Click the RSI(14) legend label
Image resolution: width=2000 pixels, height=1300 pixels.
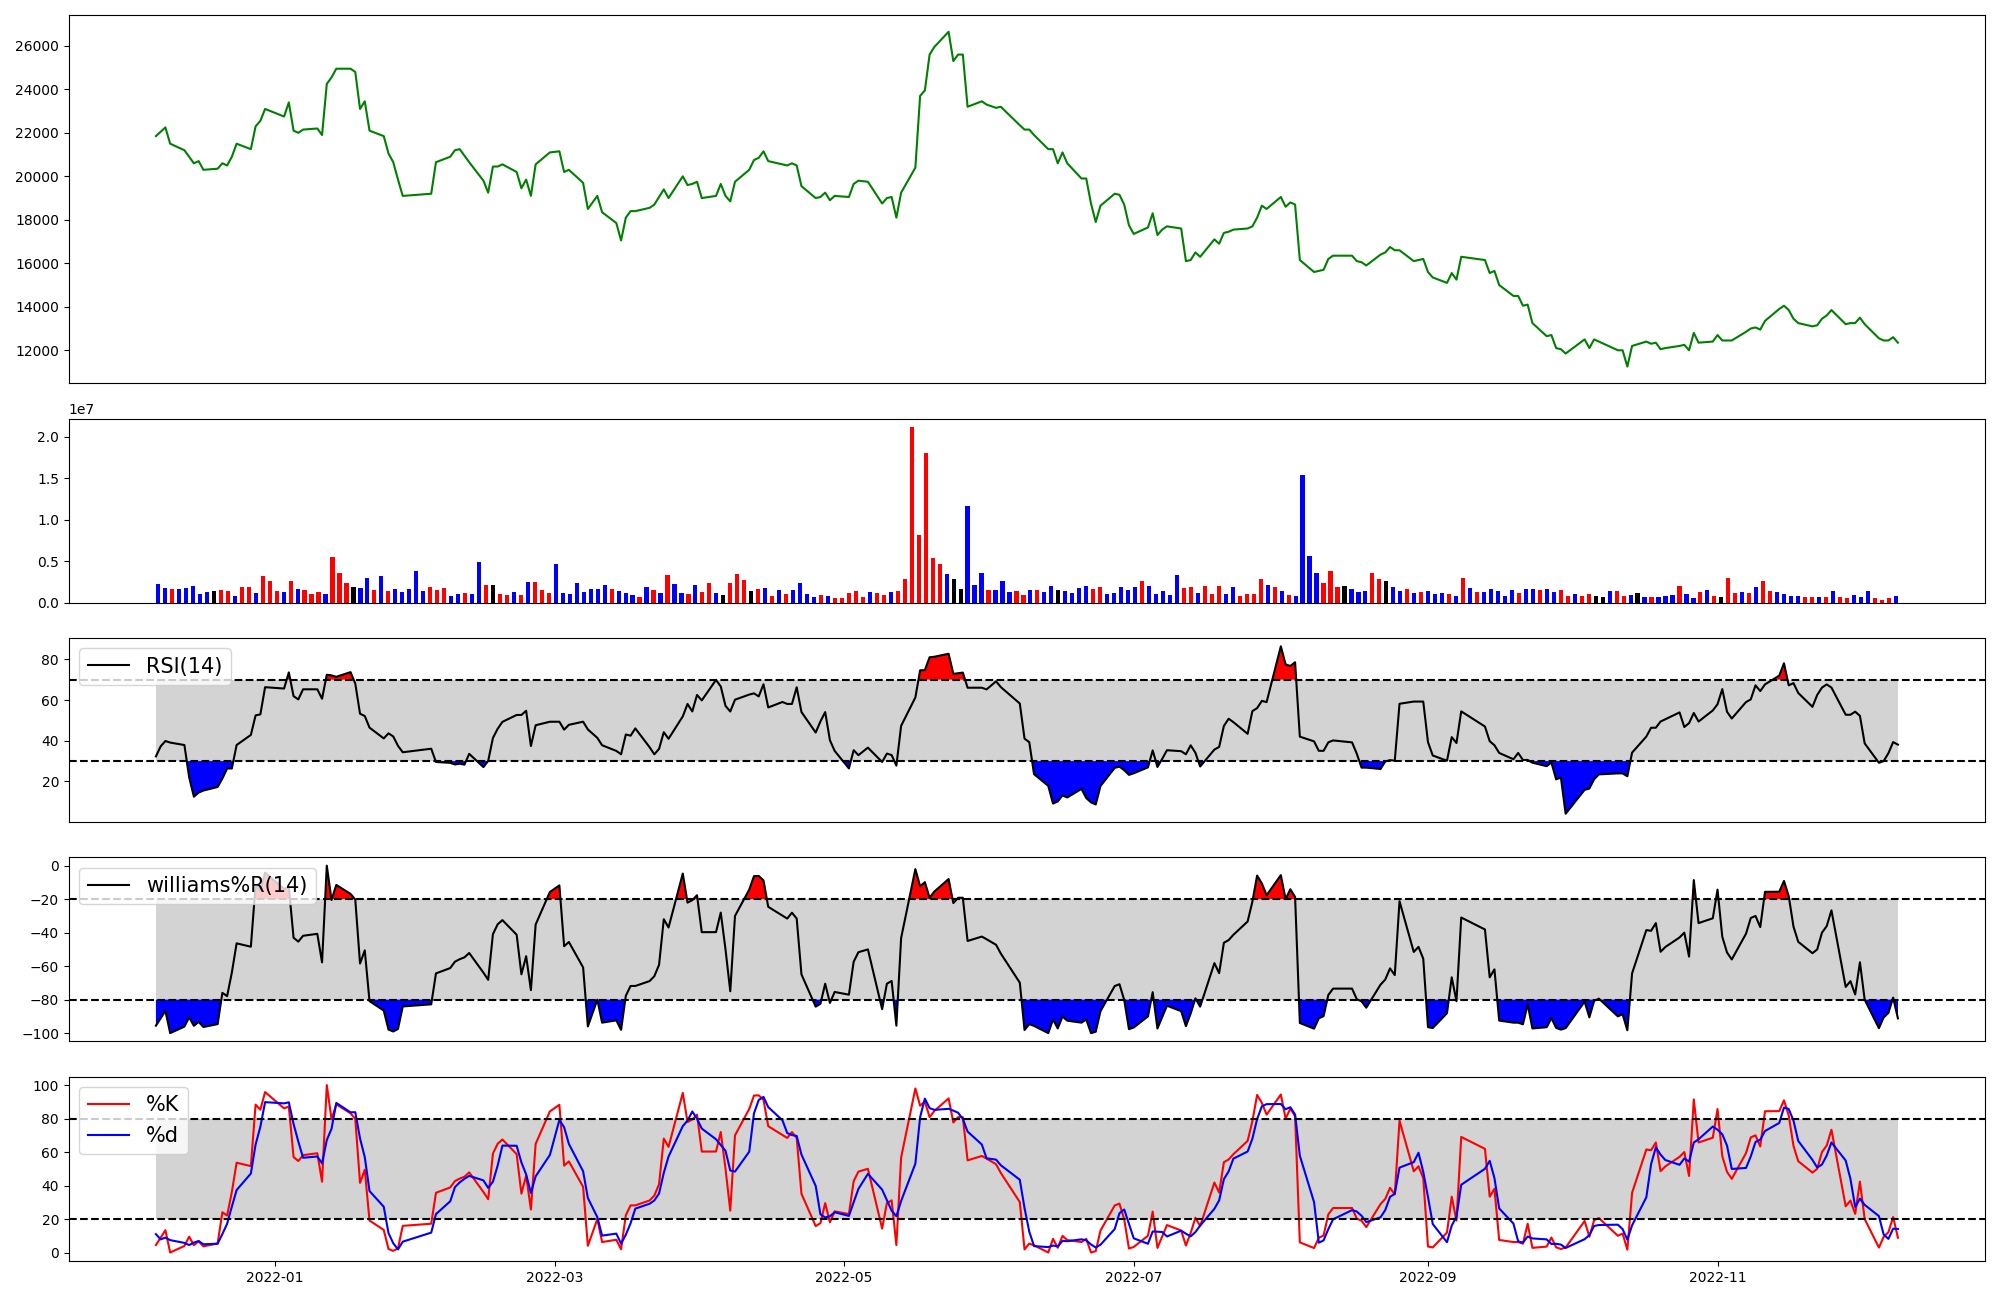coord(184,666)
